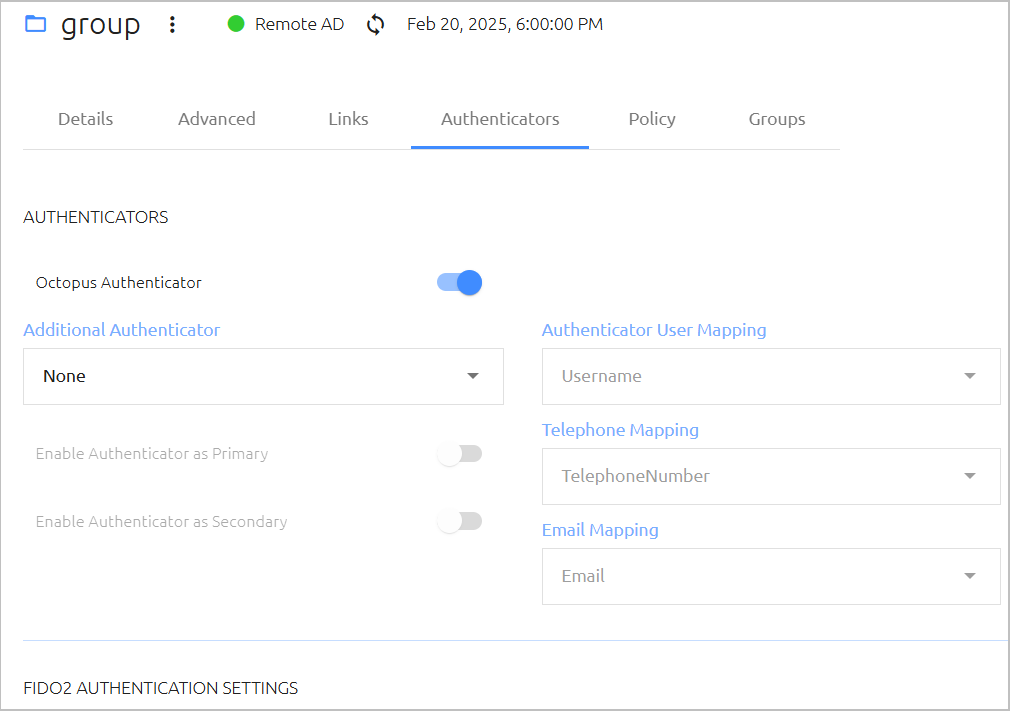Screen dimensions: 1010x711
Task: Open the three-dot menu next to group
Action: pyautogui.click(x=172, y=24)
